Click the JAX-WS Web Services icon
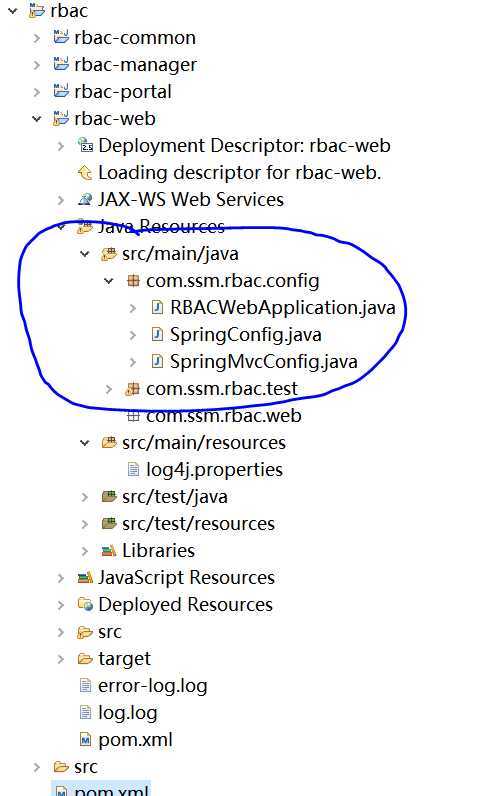 (x=85, y=199)
